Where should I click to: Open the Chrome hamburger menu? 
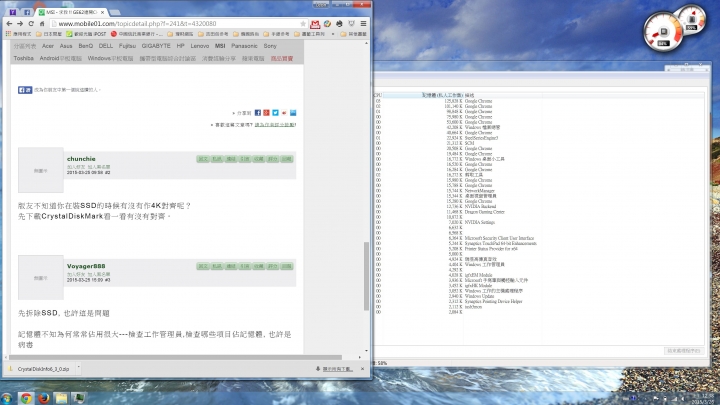pos(363,23)
